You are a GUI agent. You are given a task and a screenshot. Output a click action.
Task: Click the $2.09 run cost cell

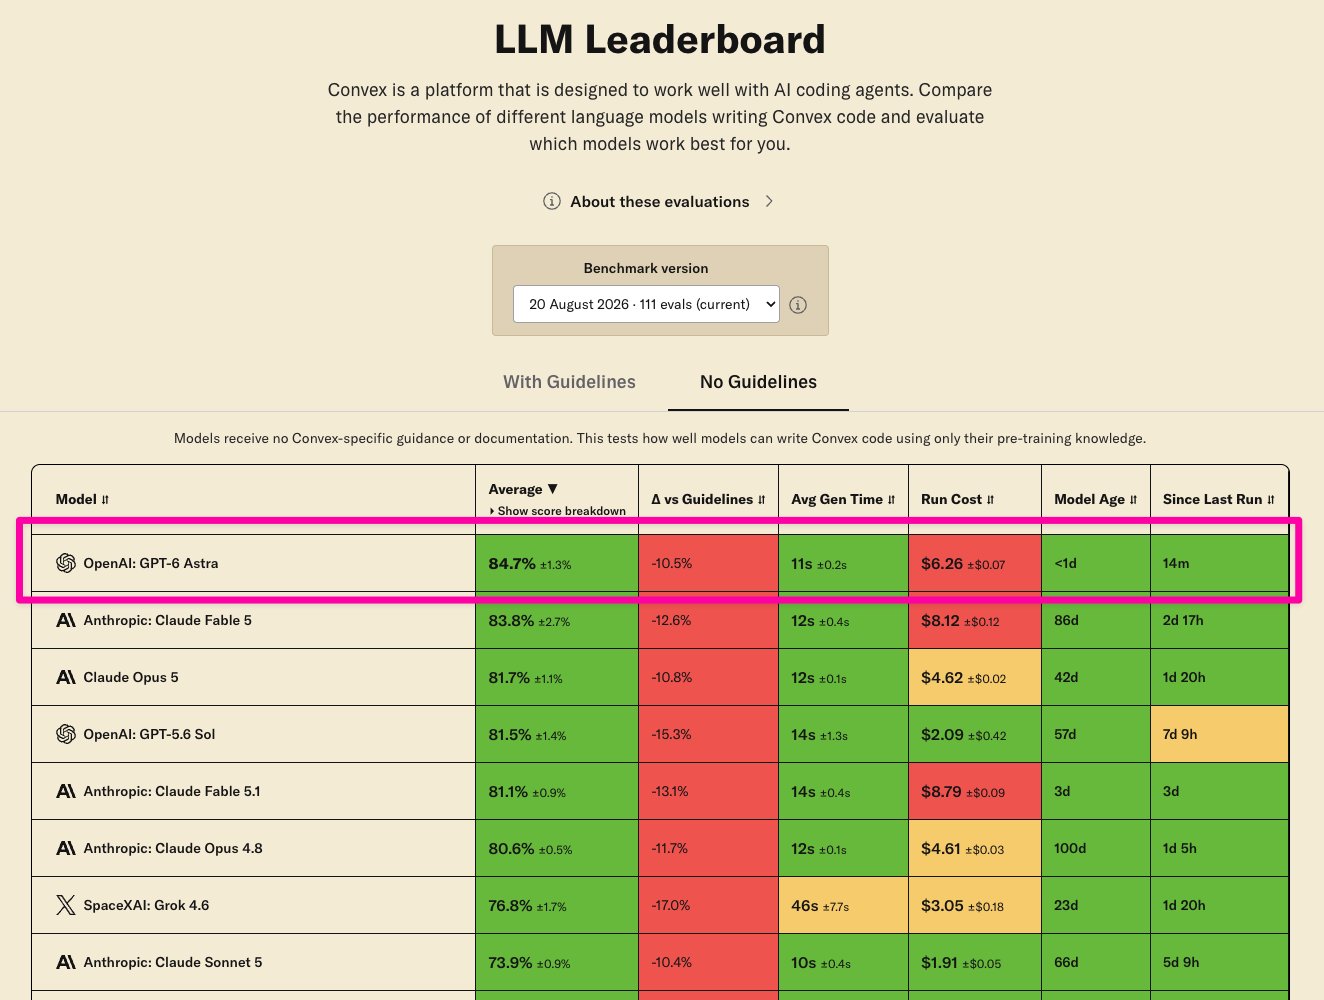click(x=975, y=734)
